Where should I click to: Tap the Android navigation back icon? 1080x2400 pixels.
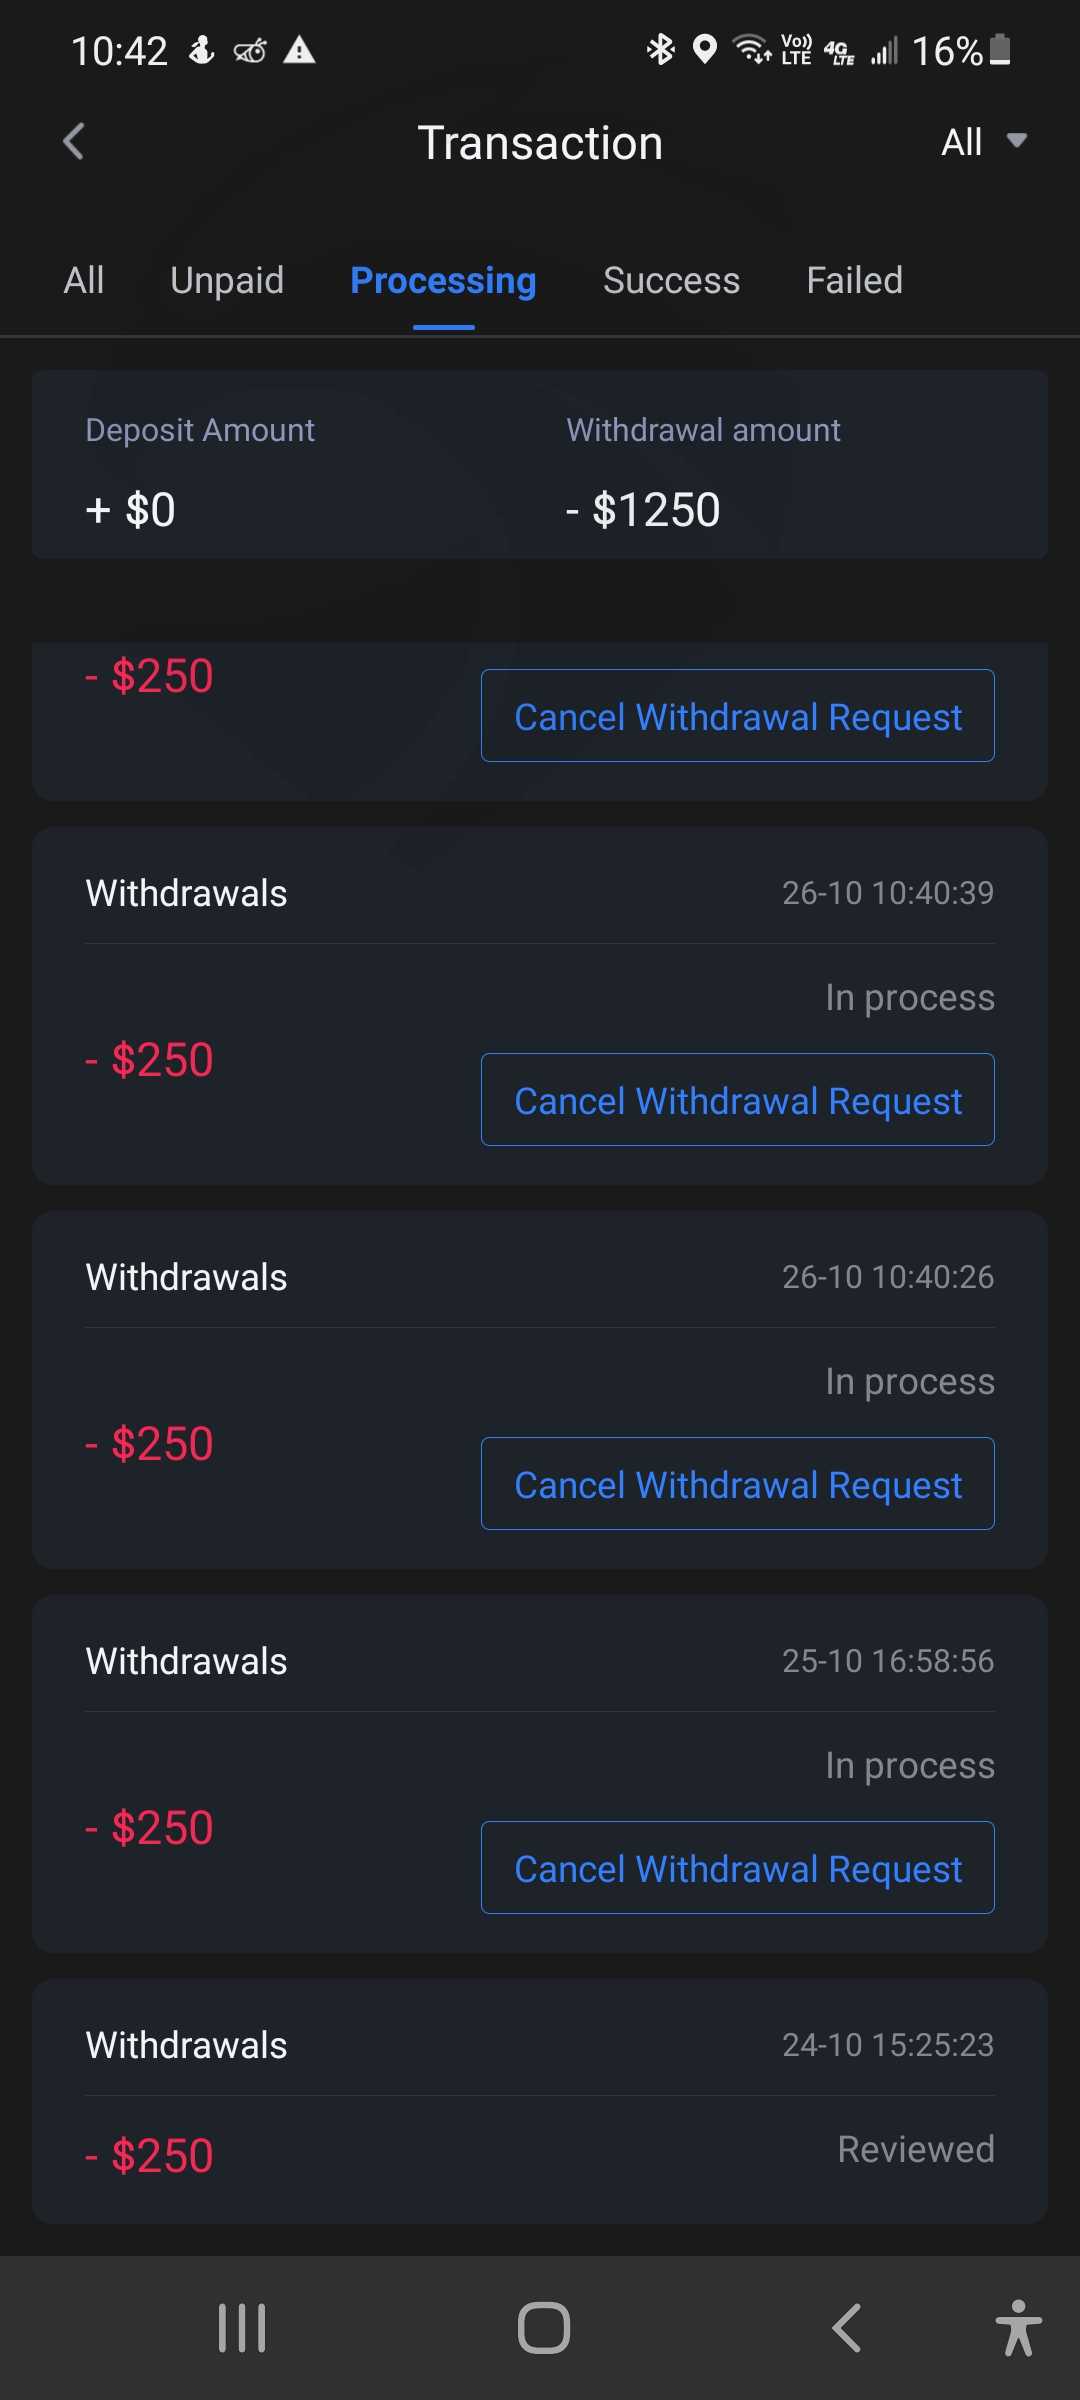tap(846, 2327)
